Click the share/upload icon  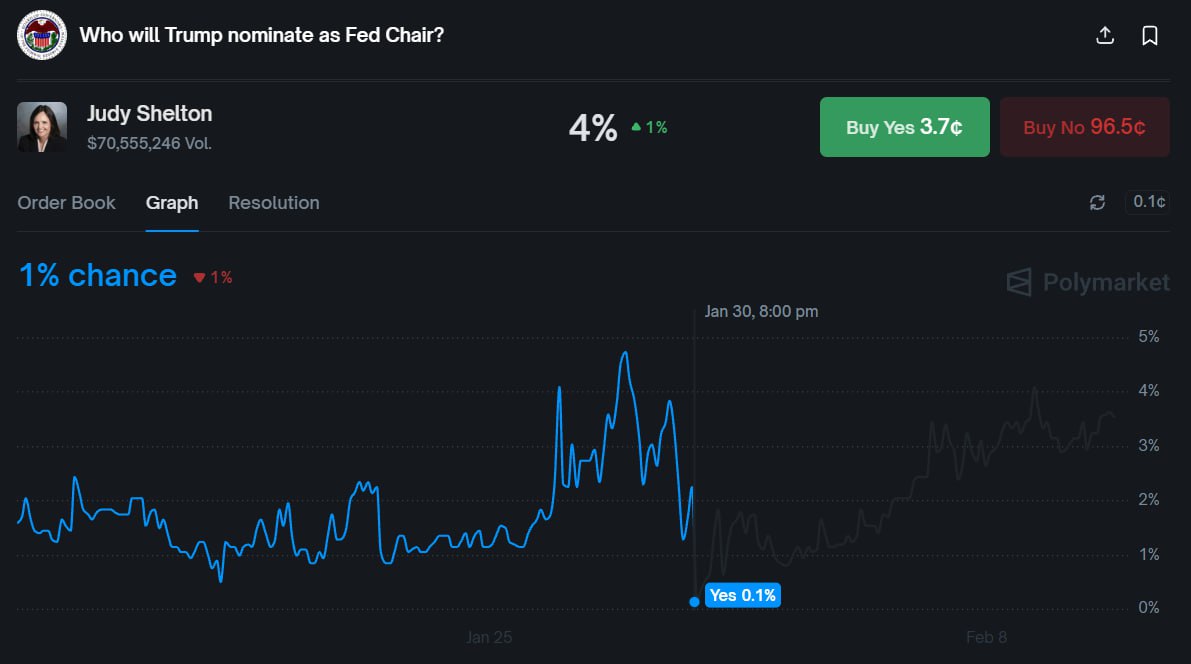tap(1105, 36)
